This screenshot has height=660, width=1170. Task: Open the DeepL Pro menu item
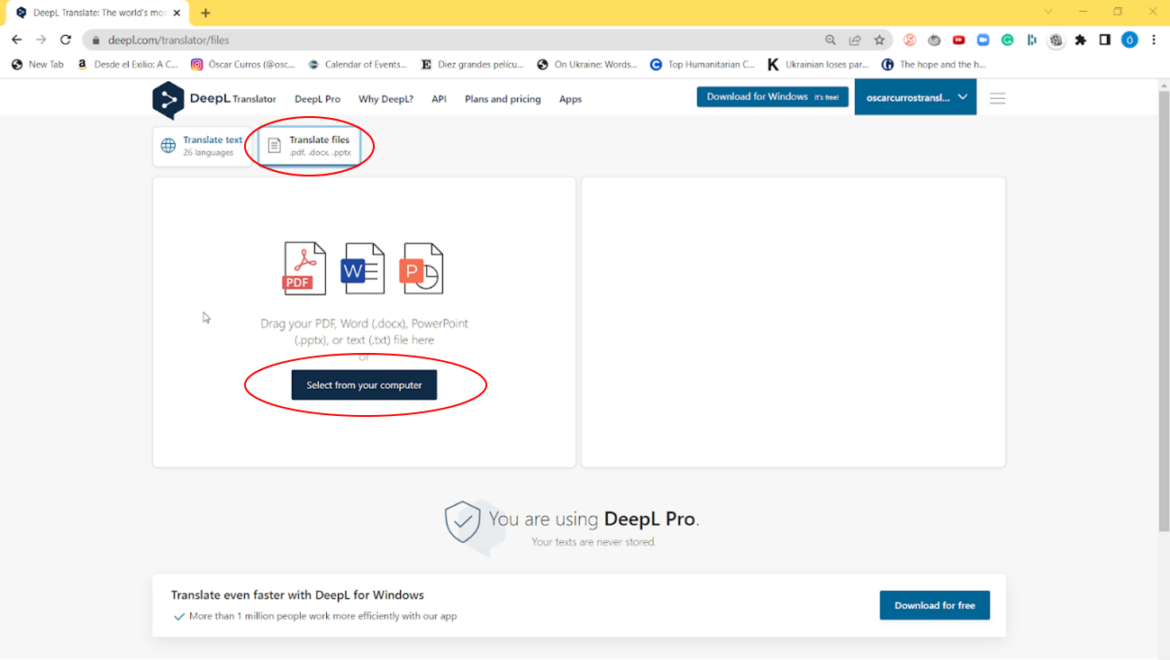pyautogui.click(x=317, y=99)
